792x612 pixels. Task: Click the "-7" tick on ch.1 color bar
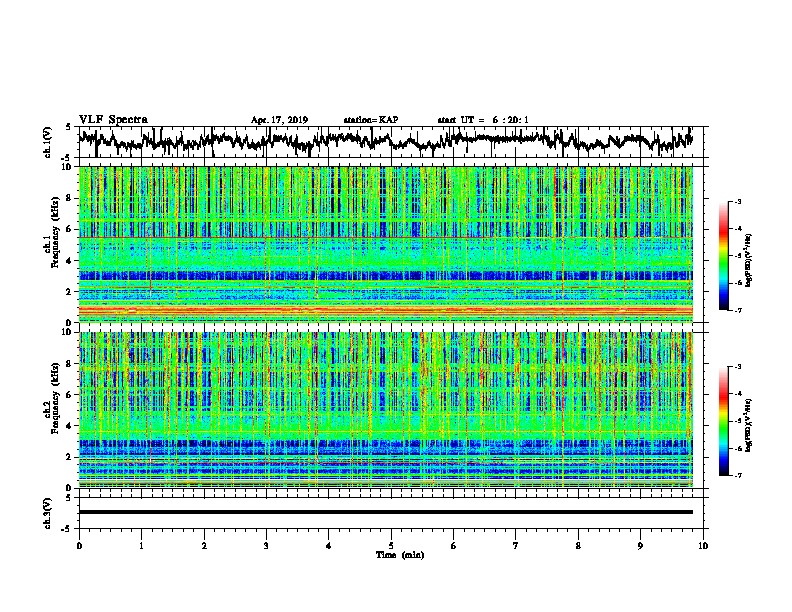(x=737, y=310)
